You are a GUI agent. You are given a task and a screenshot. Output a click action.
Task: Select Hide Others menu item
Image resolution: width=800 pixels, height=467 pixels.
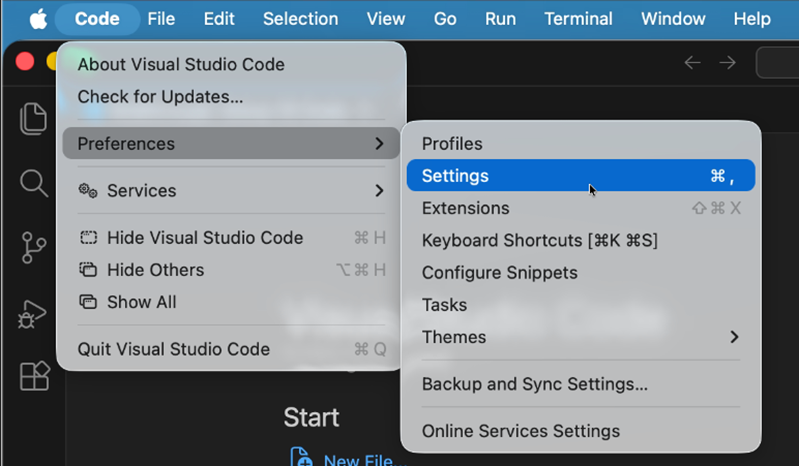(155, 270)
